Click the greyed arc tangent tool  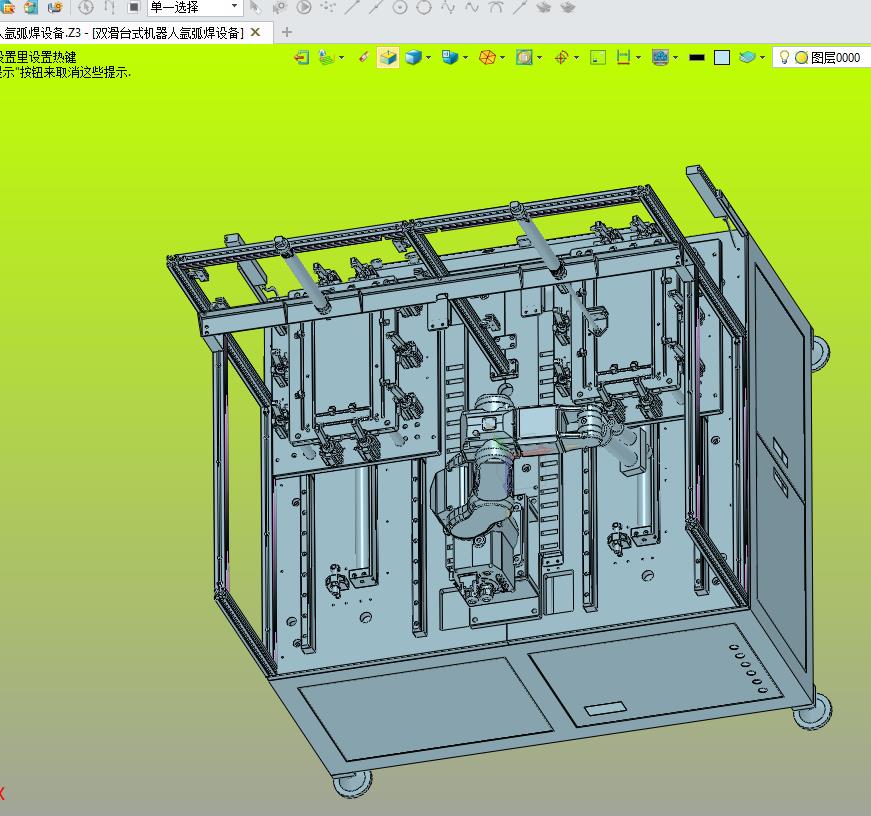pyautogui.click(x=495, y=7)
